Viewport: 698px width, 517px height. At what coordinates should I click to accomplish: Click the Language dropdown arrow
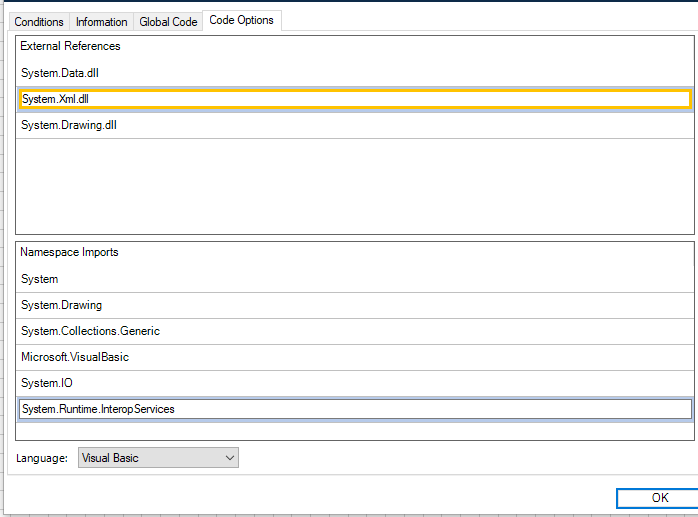click(x=230, y=458)
